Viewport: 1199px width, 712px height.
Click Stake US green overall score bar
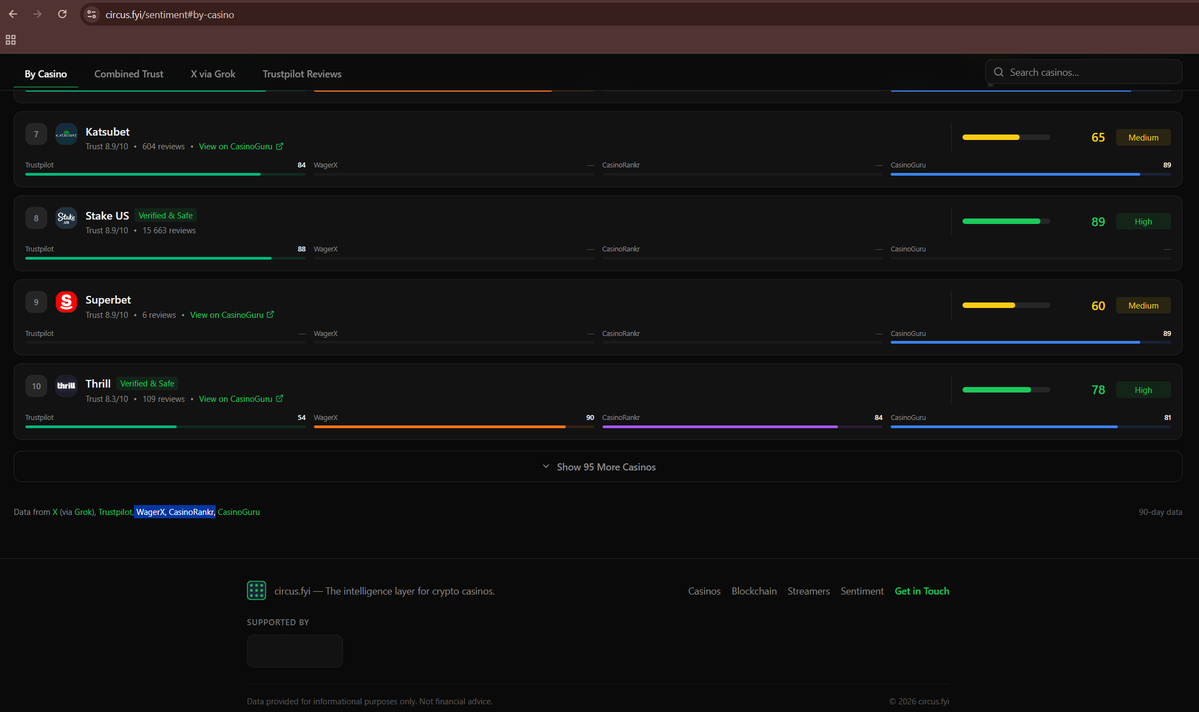point(1006,222)
